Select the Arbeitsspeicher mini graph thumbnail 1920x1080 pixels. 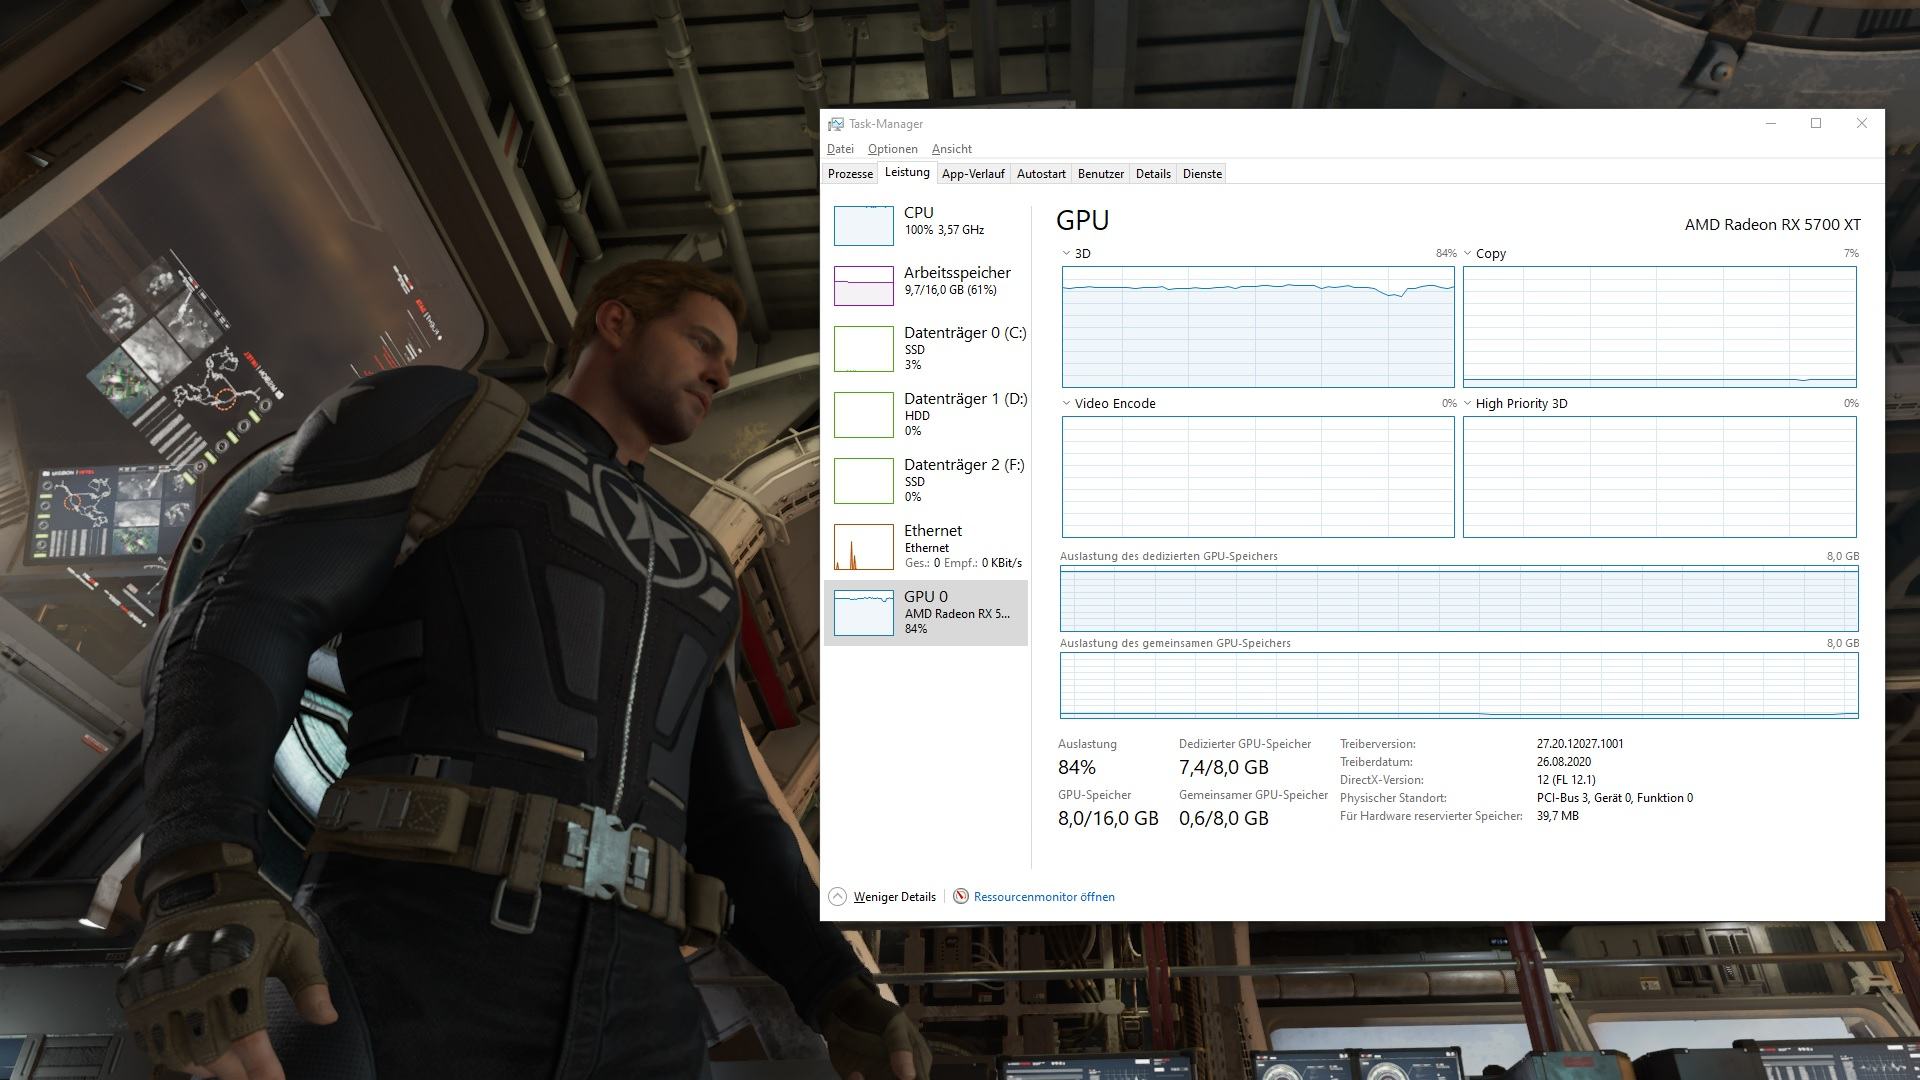coord(864,285)
